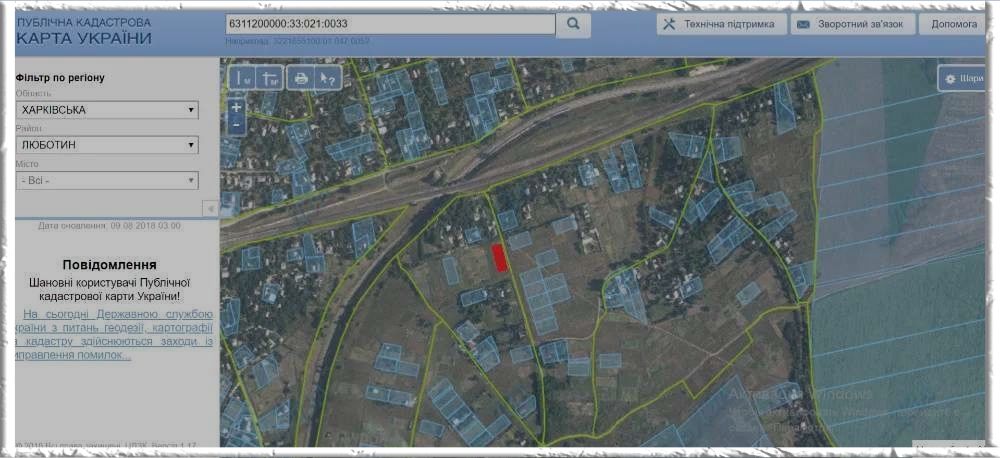
Task: Open the Місто '- Всі -' dropdown
Action: [107, 181]
